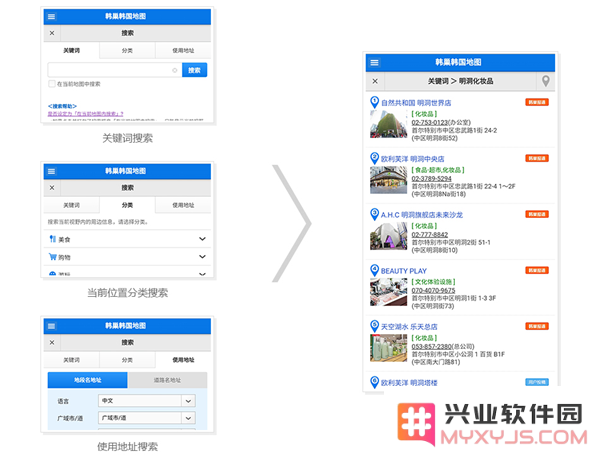Image resolution: width=600 pixels, height=461 pixels.
Task: Expand the 美食 category chevron
Action: tap(202, 239)
